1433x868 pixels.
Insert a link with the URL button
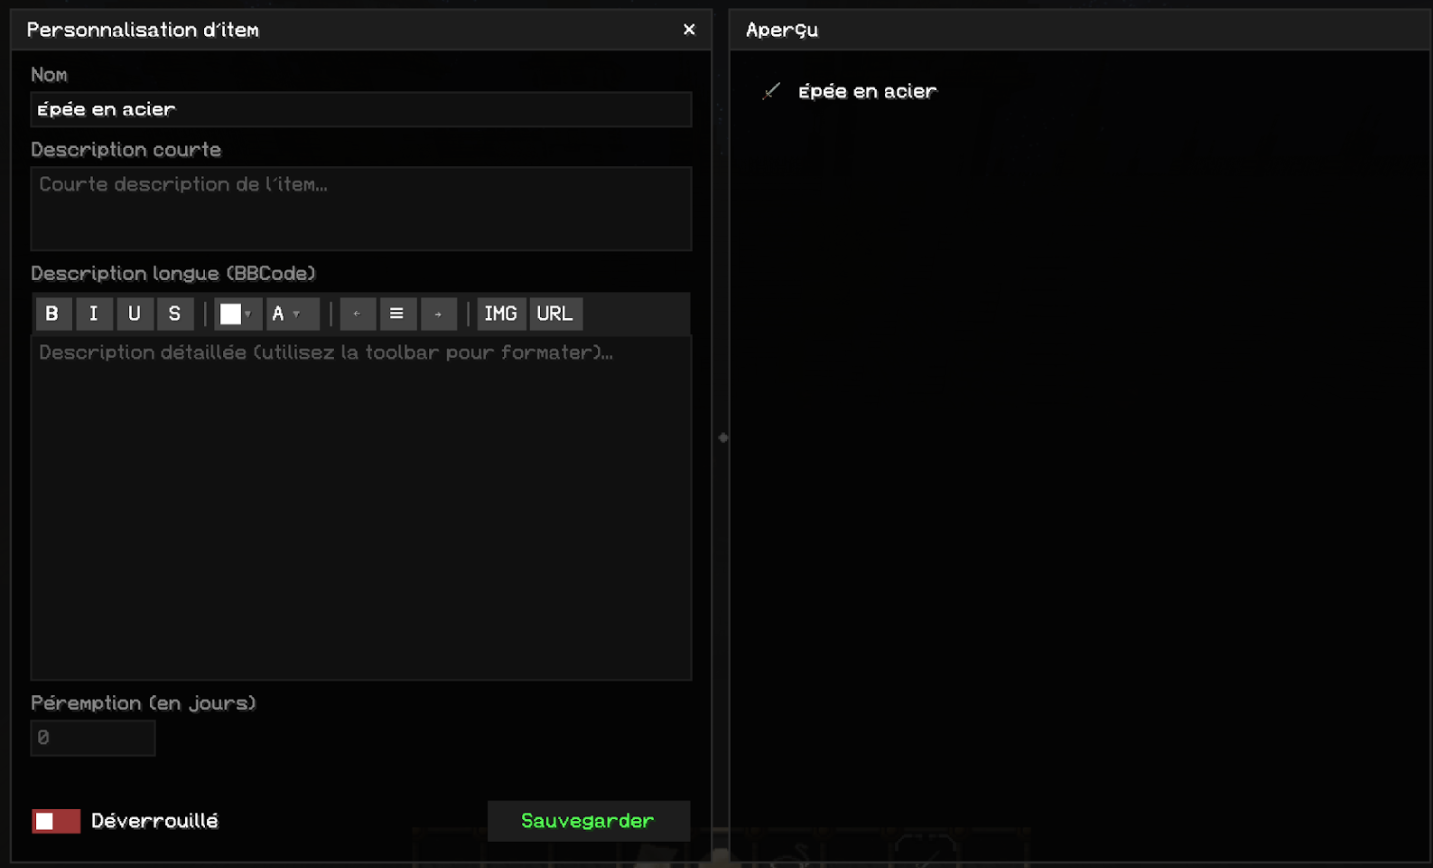coord(555,314)
